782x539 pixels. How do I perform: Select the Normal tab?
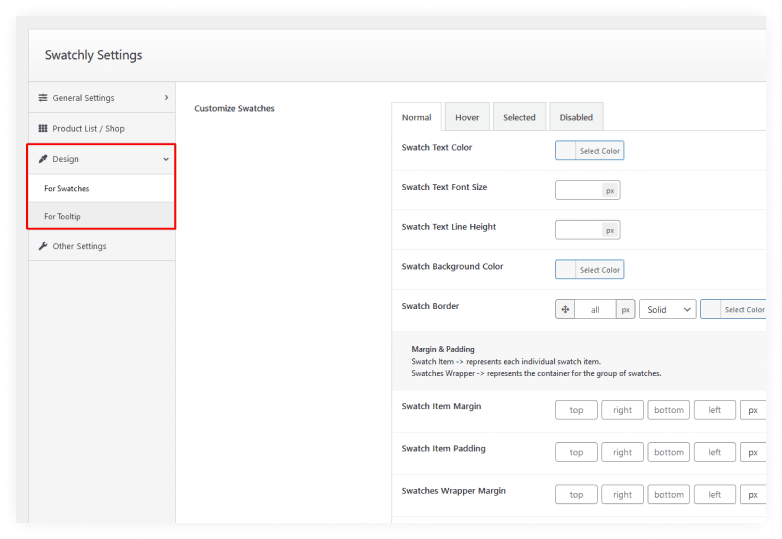tap(416, 118)
